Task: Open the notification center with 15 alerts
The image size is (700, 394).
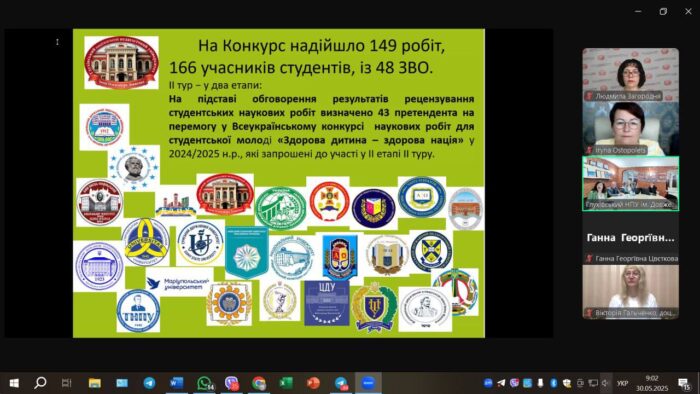Action: pos(684,383)
